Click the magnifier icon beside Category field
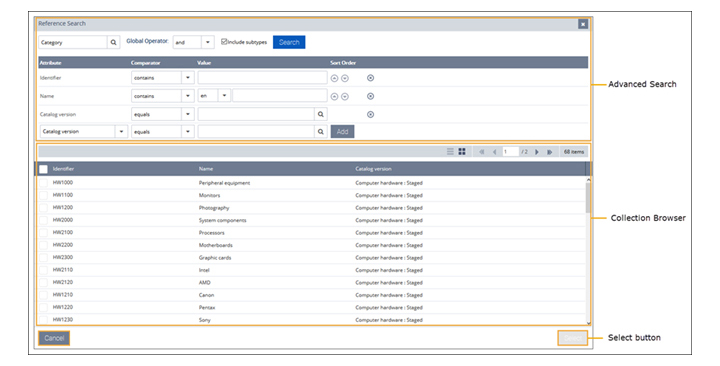Image resolution: width=720 pixels, height=366 pixels. (113, 42)
